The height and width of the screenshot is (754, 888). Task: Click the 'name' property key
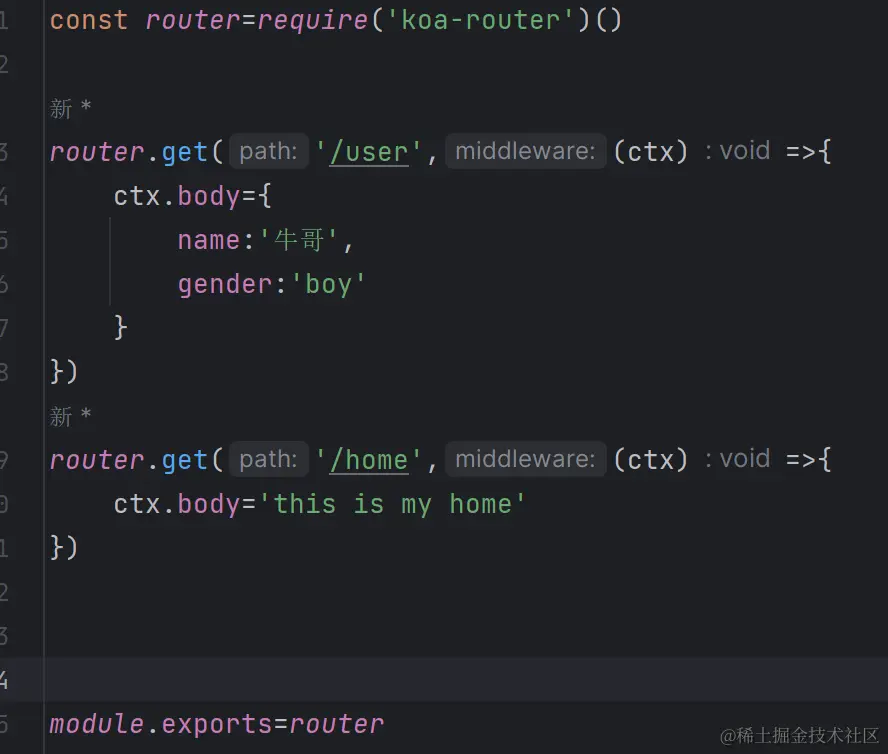(x=209, y=240)
